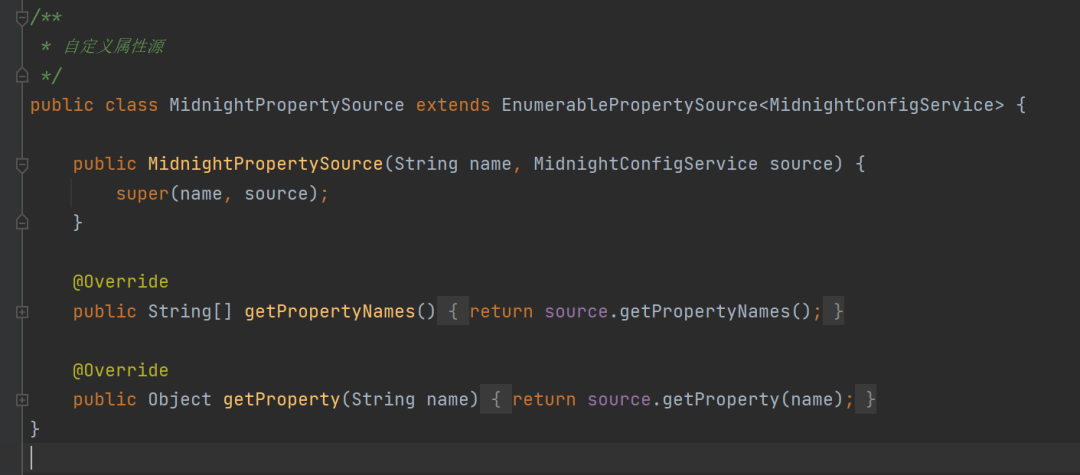Click the 'String[]' return type
Screen dimensions: 1080x475
191,312
